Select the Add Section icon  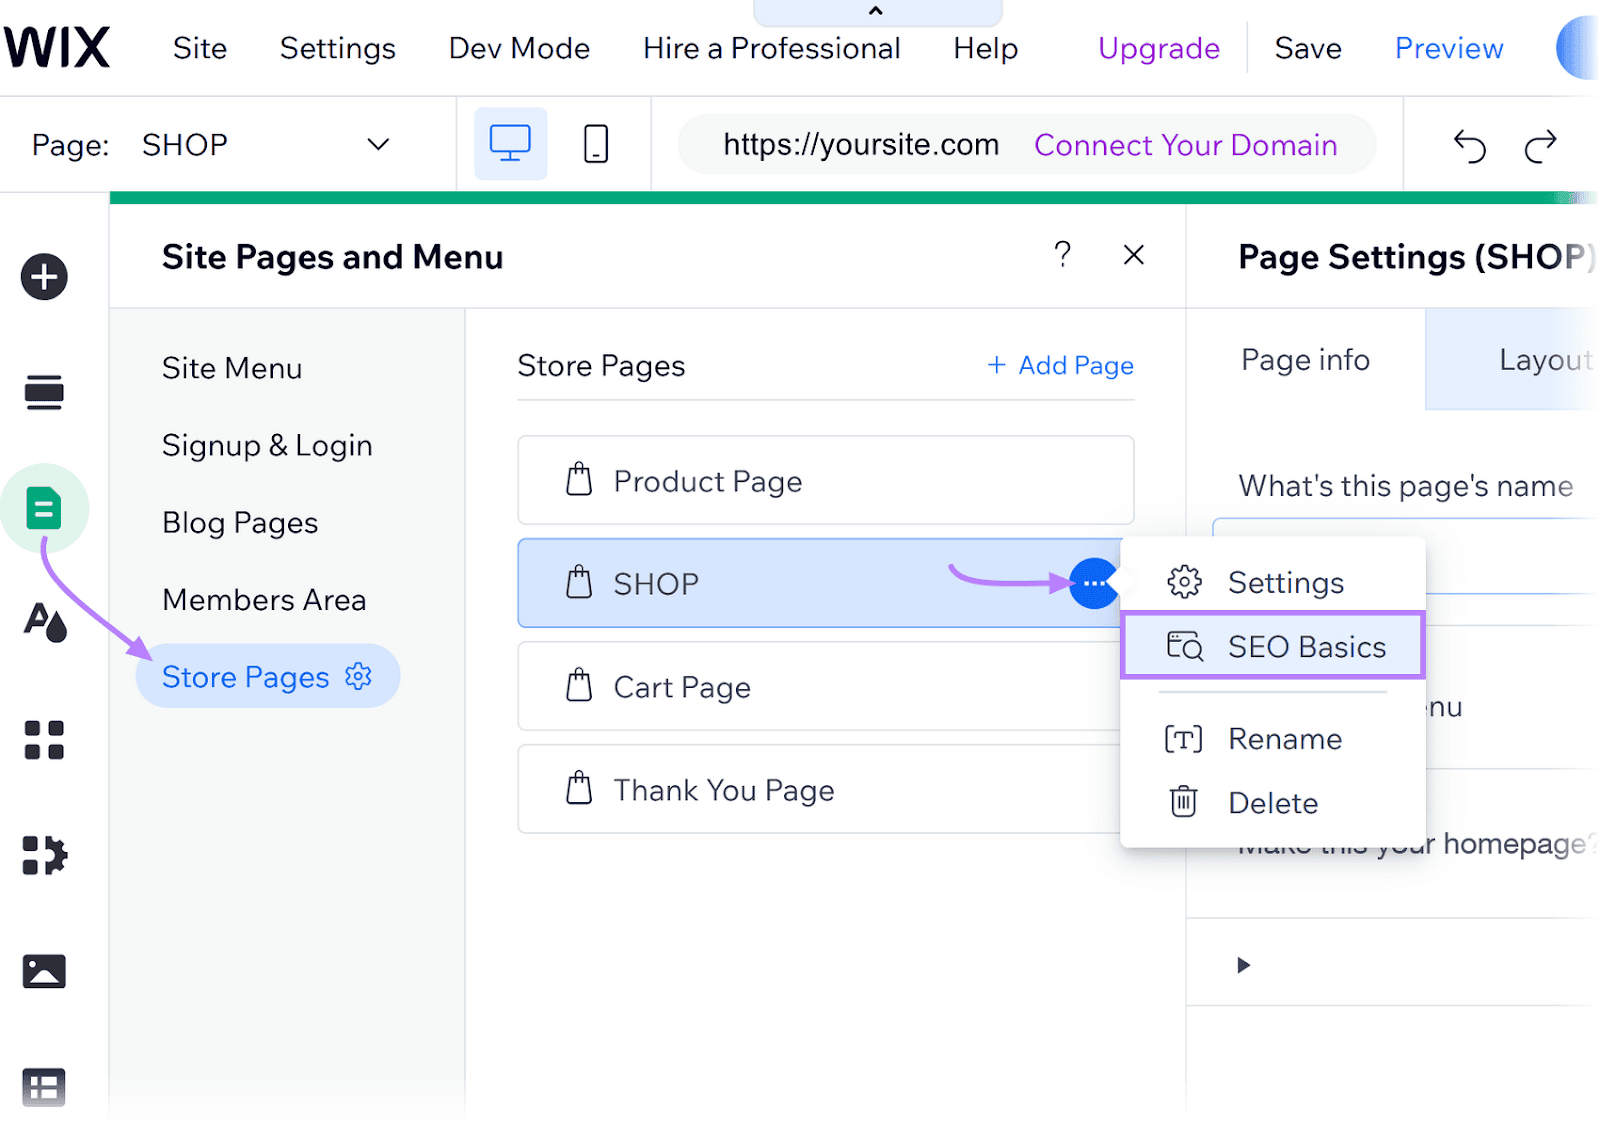[x=43, y=392]
